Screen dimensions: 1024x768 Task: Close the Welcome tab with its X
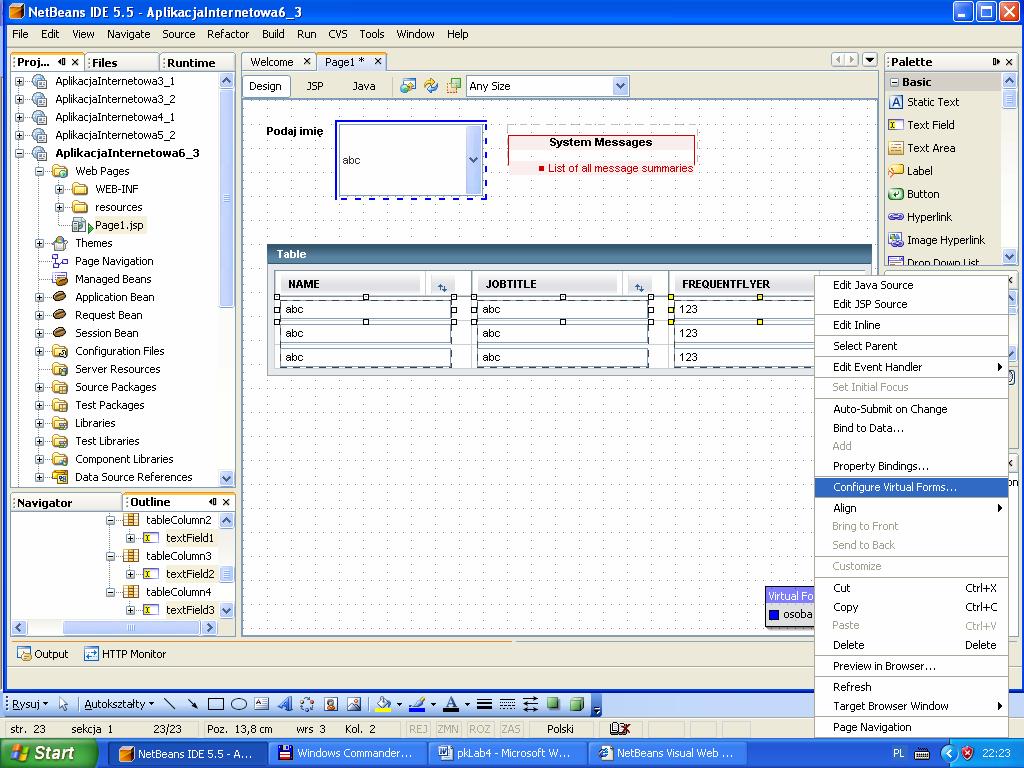[307, 61]
